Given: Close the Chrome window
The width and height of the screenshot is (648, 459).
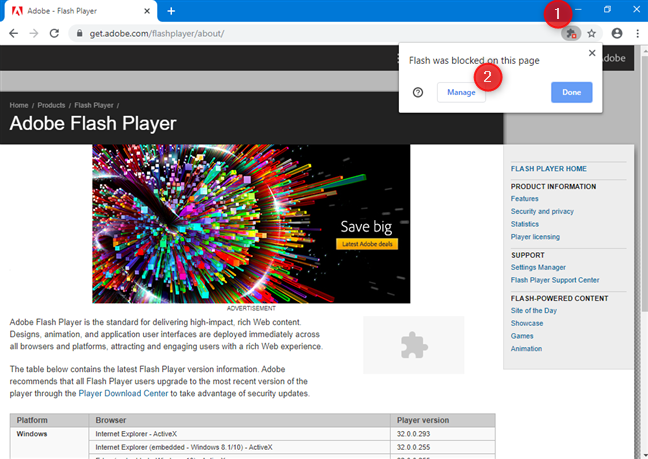Looking at the screenshot, I should point(636,10).
